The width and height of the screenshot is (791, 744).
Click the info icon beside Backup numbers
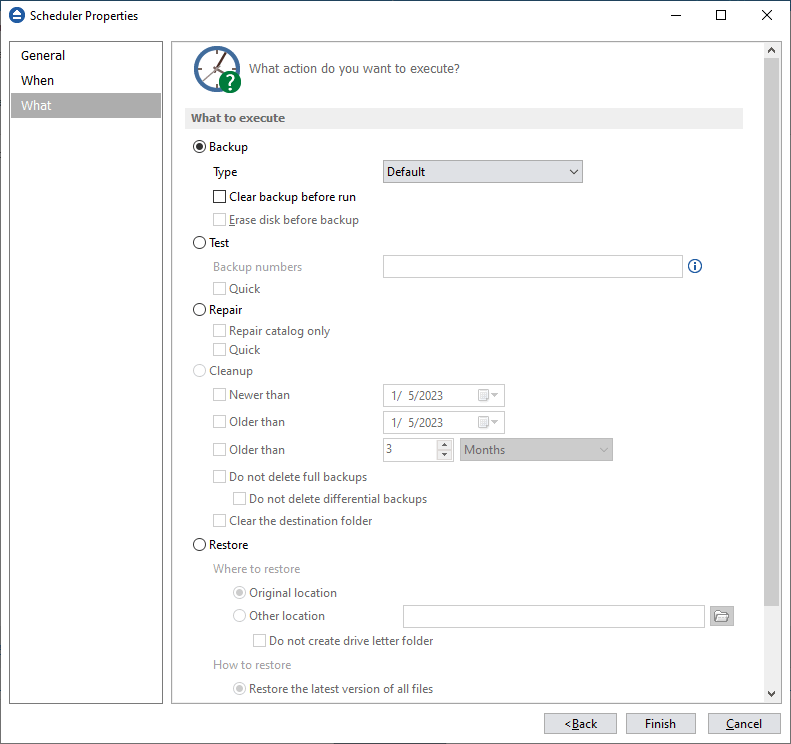click(696, 266)
